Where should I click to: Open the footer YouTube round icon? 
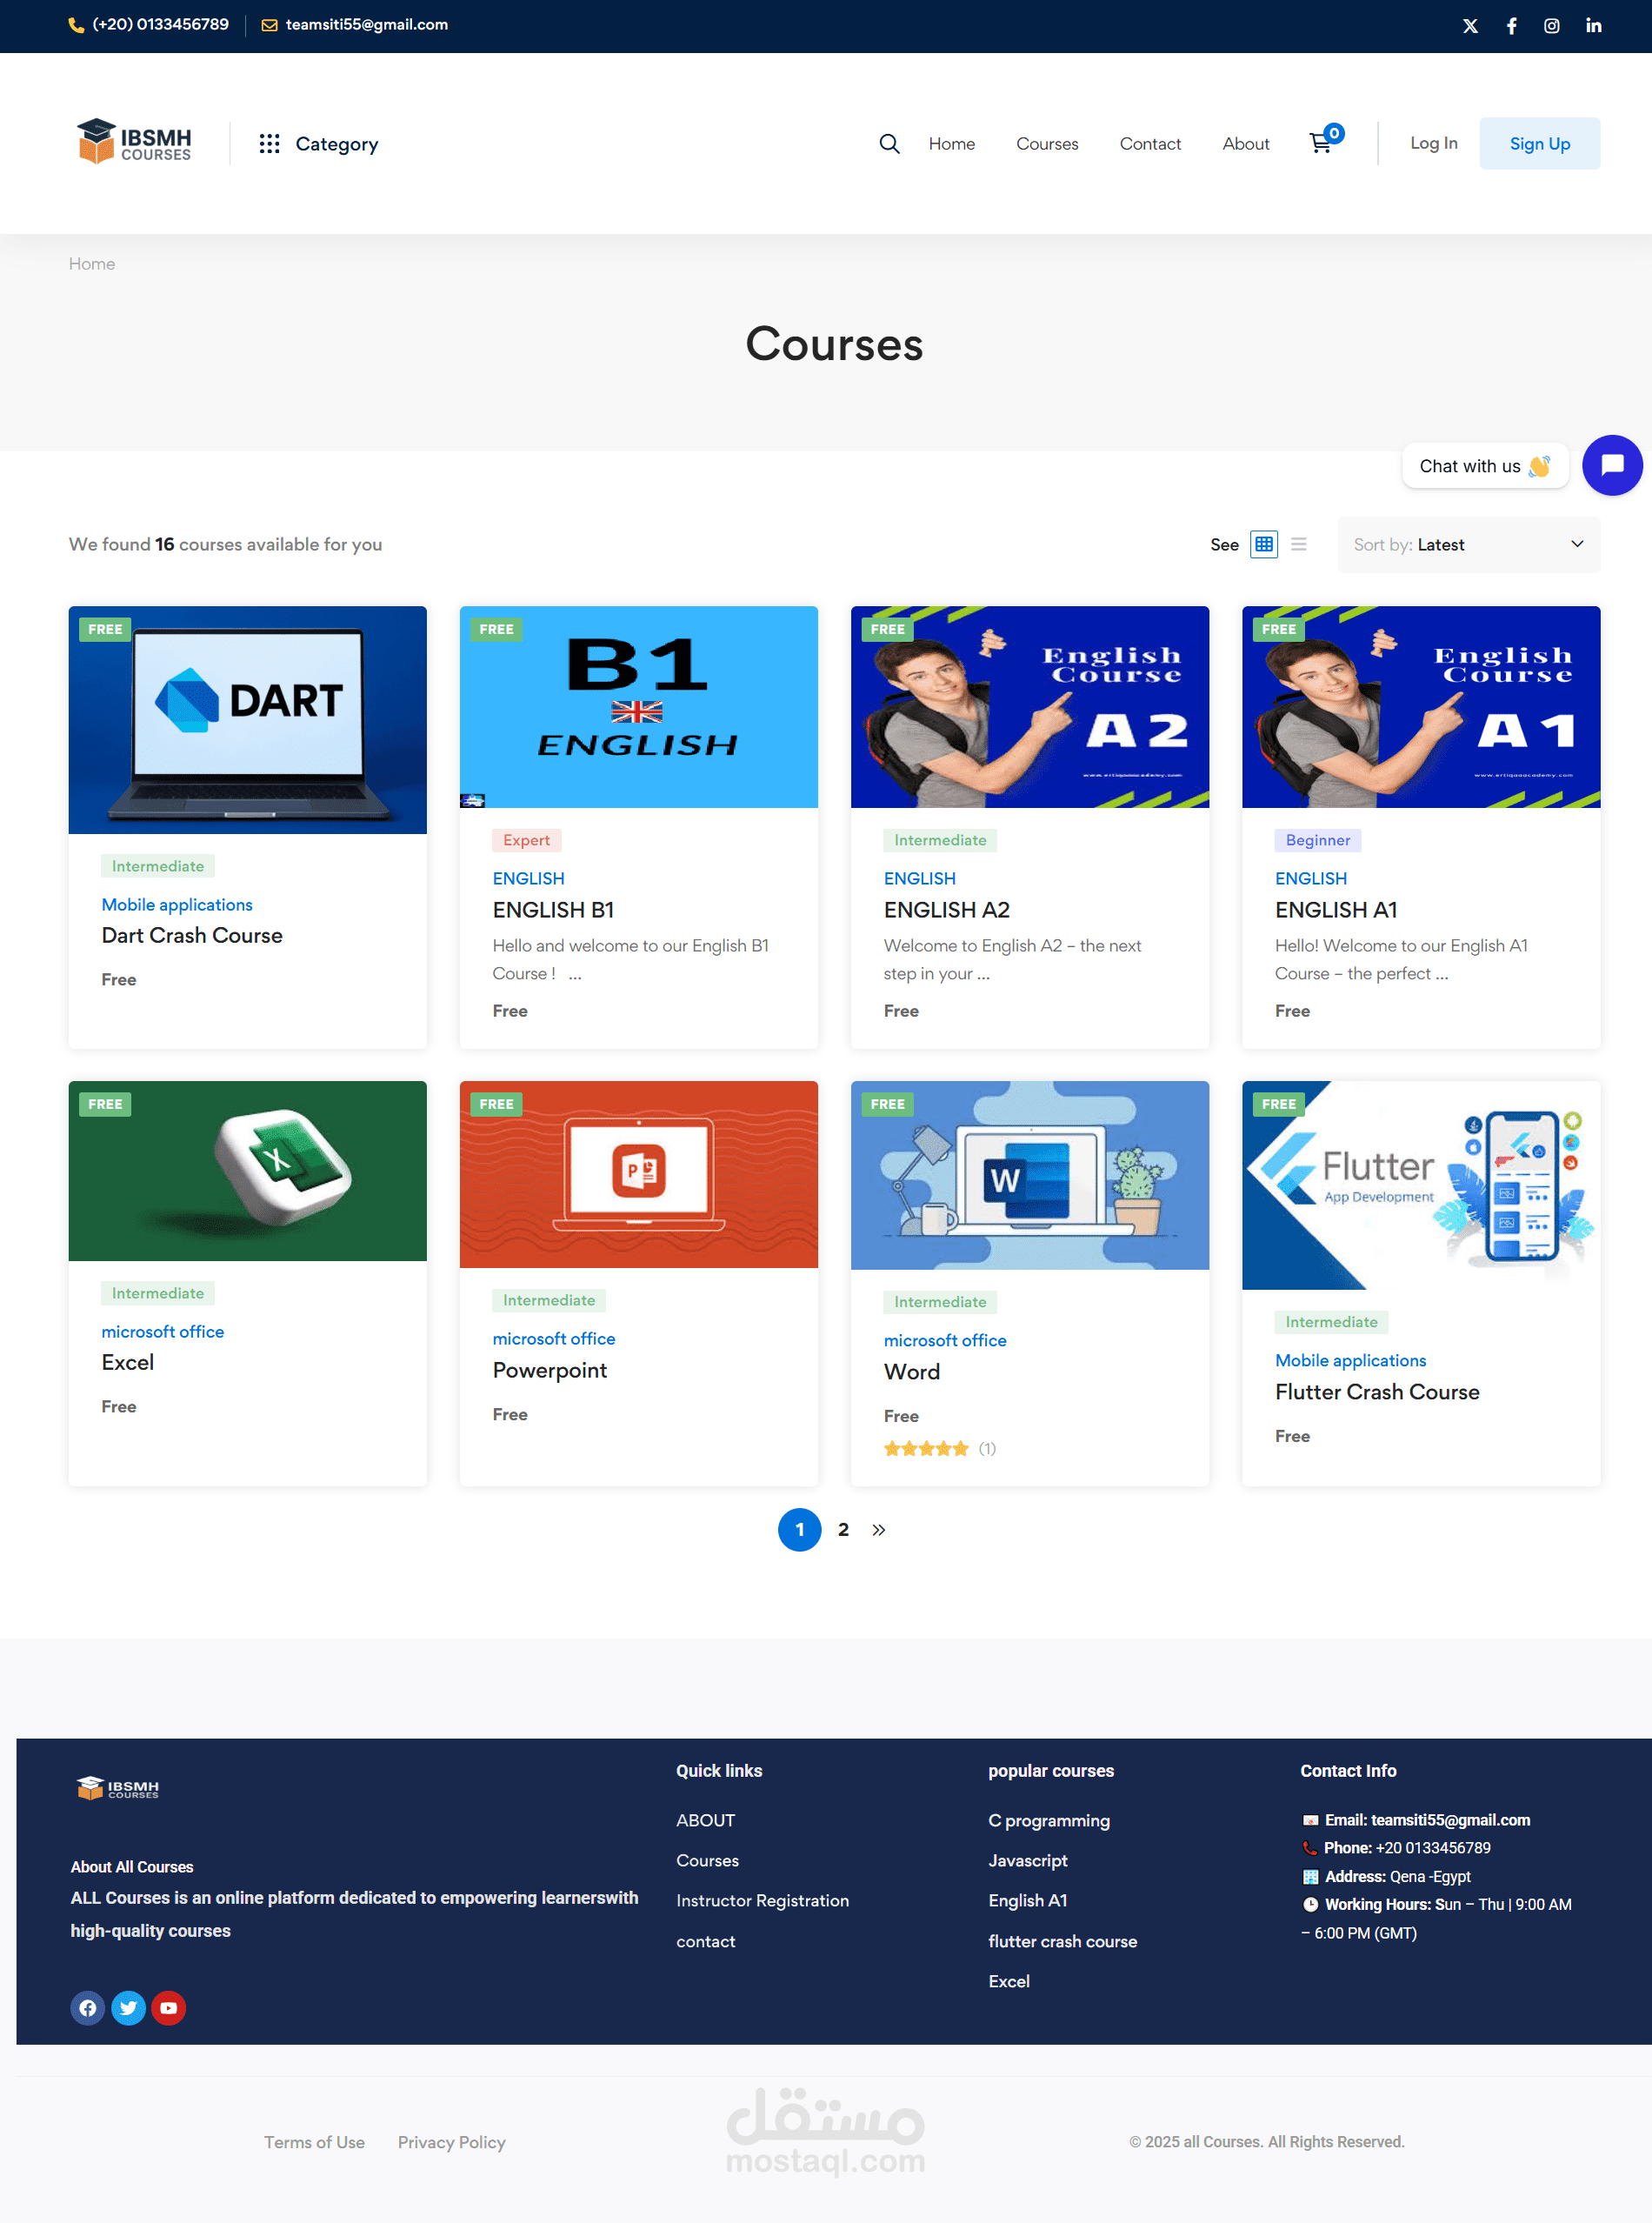[x=169, y=2007]
